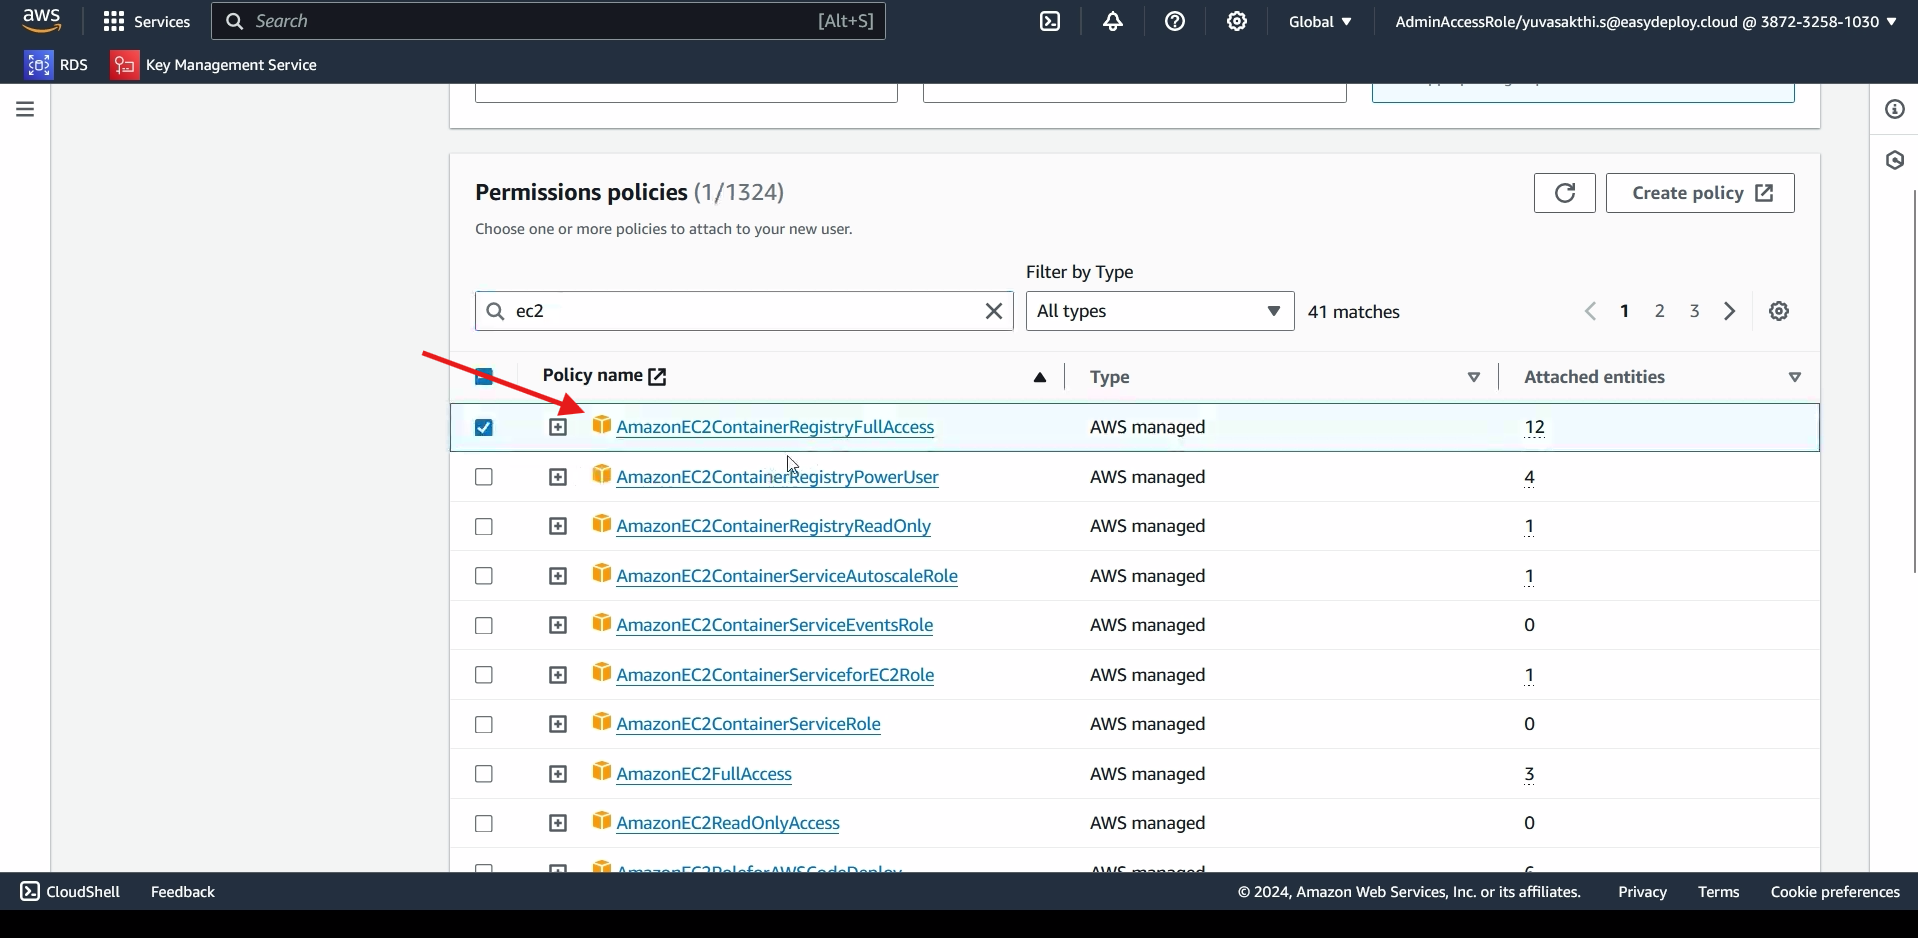Uncheck the AmazonEC2ContainerRegistryFullAccess policy checkbox
The image size is (1918, 938).
click(484, 428)
